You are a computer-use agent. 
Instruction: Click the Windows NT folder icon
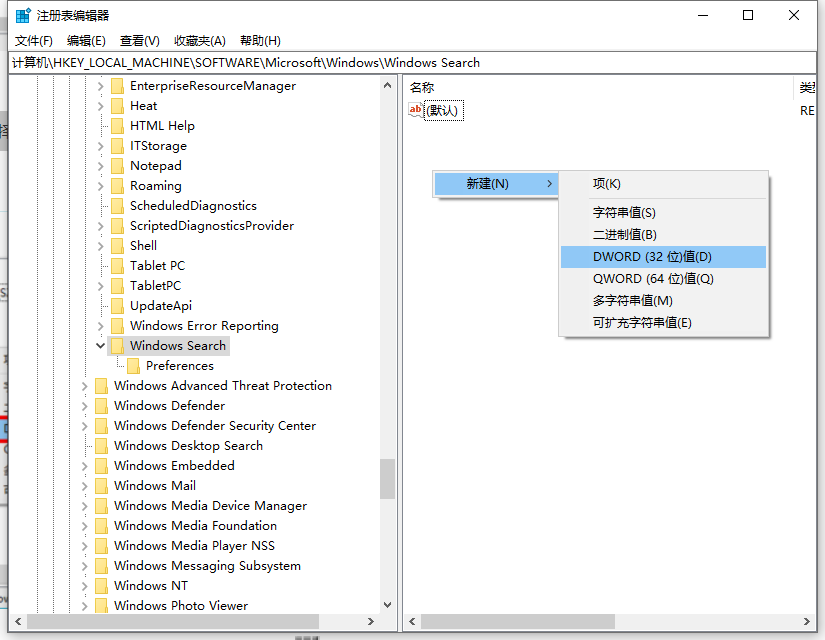[101, 585]
